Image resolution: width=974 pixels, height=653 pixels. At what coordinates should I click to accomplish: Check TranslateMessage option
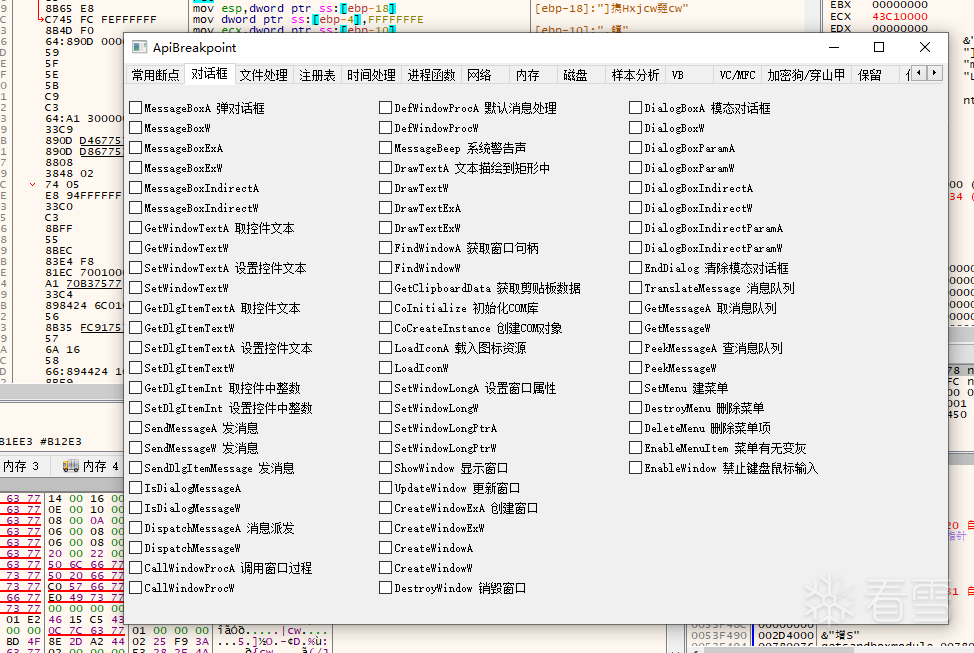[x=635, y=288]
